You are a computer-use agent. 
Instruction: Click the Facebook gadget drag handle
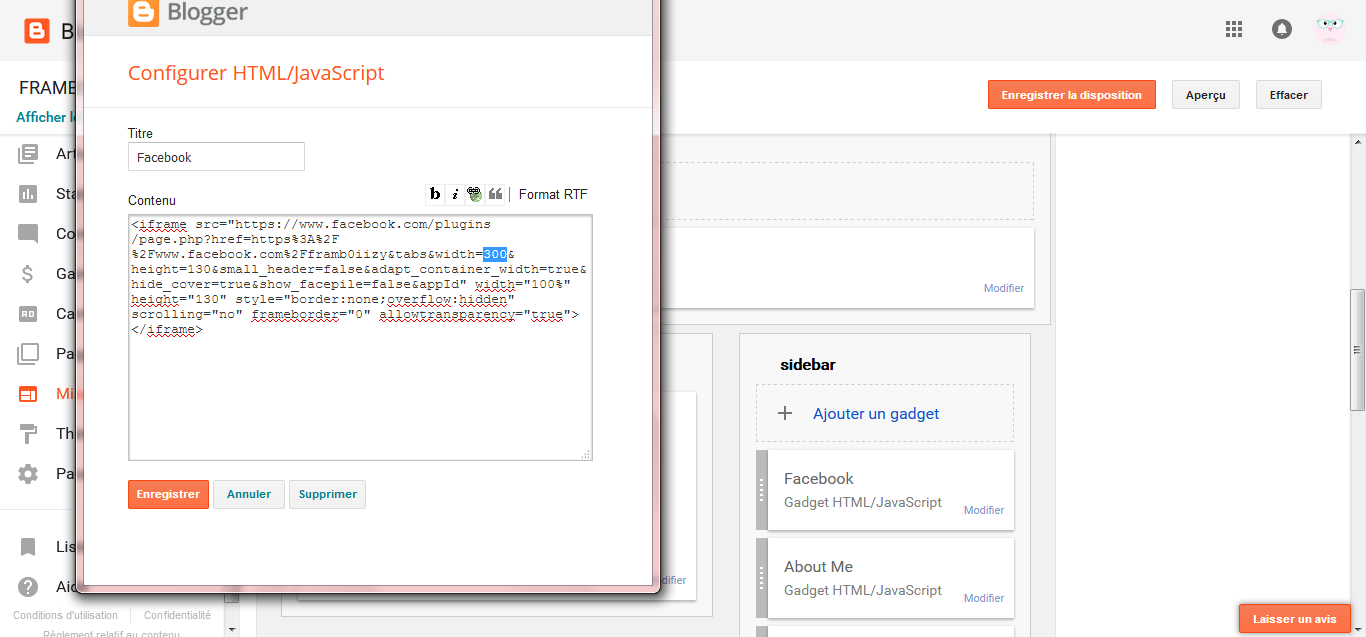[x=762, y=490]
